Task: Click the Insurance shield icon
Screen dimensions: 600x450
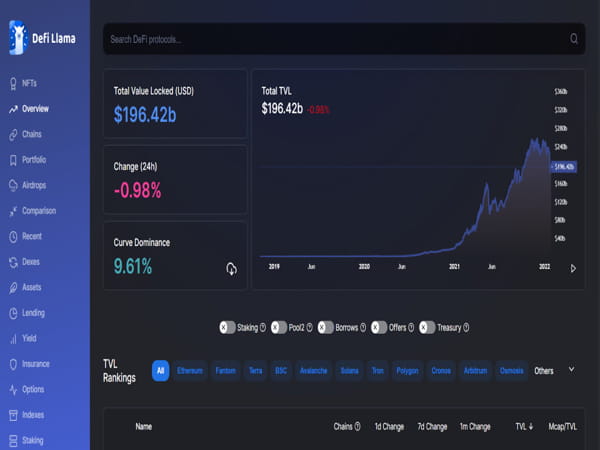Action: (13, 364)
